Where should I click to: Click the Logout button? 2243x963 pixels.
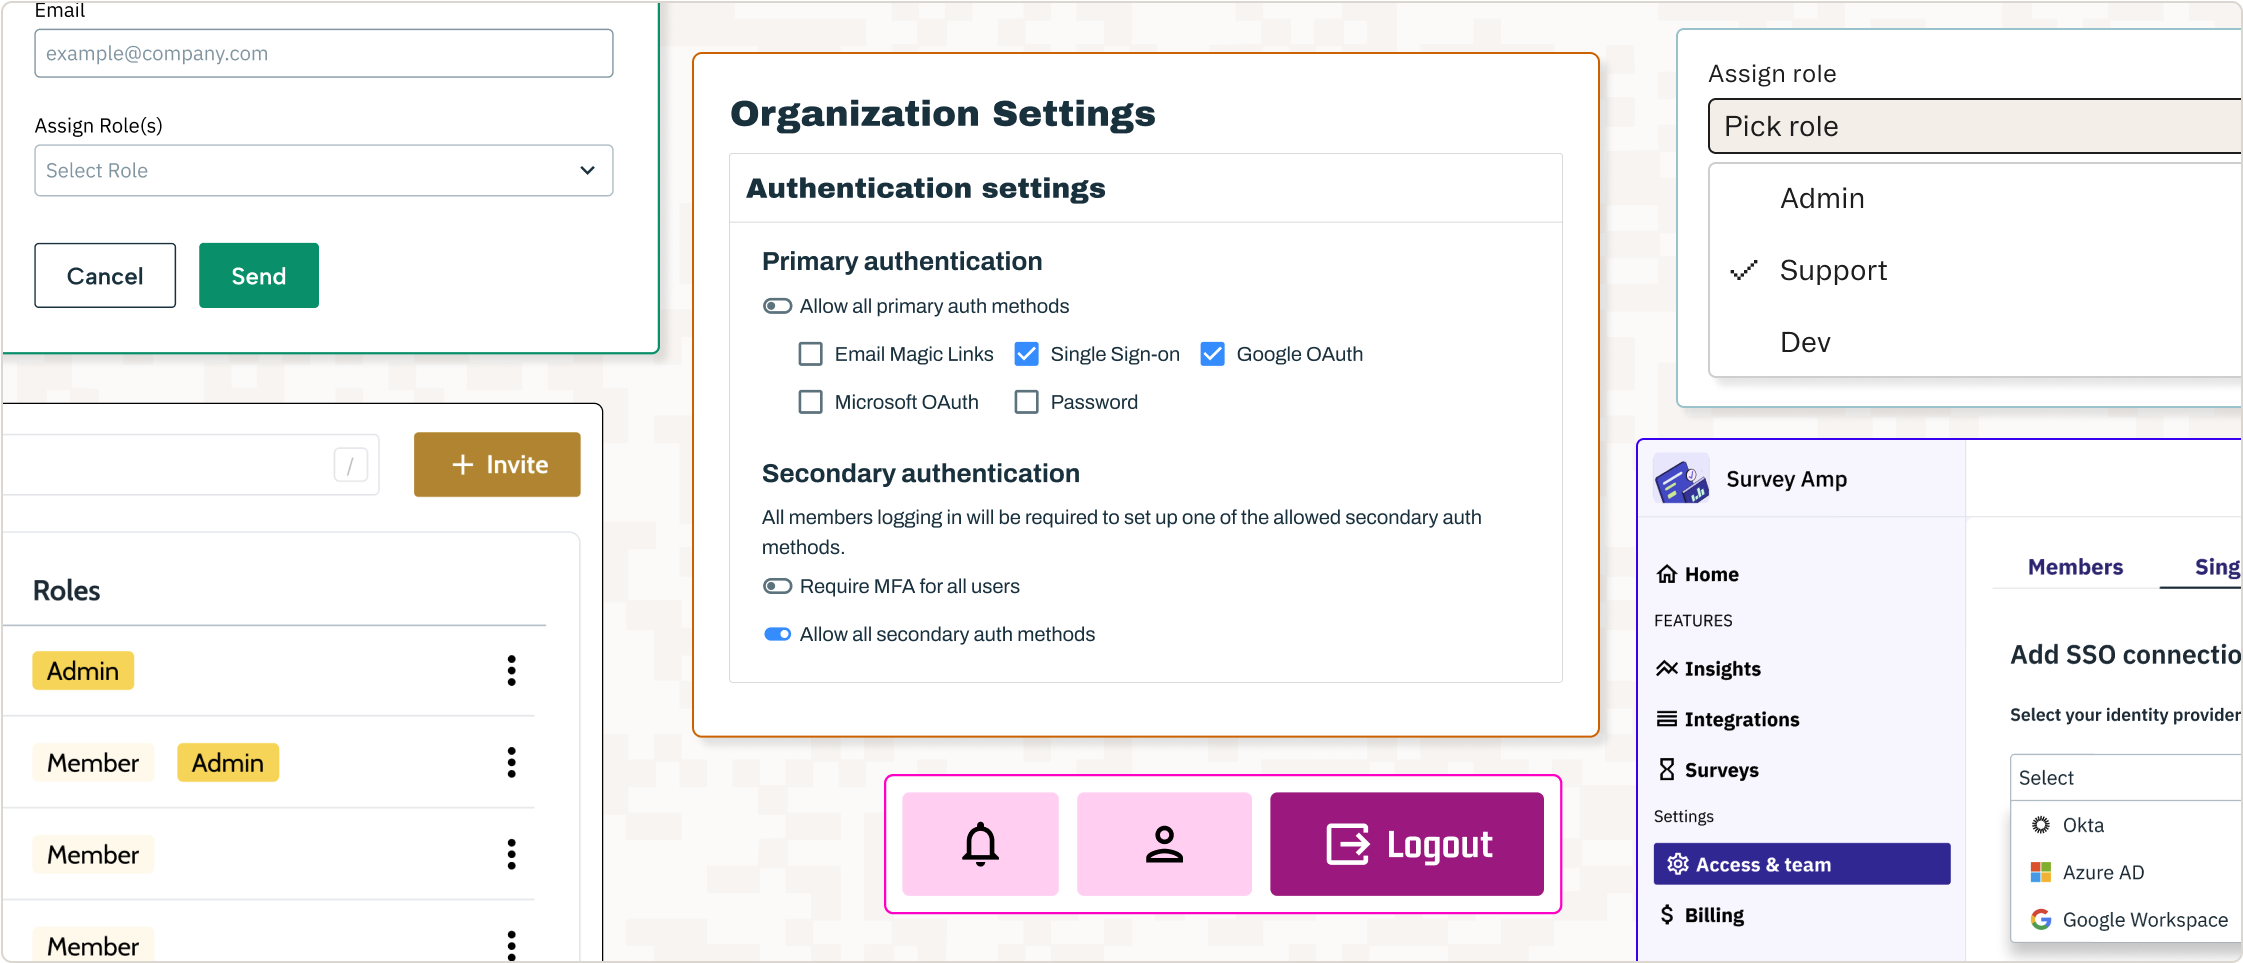pyautogui.click(x=1407, y=844)
